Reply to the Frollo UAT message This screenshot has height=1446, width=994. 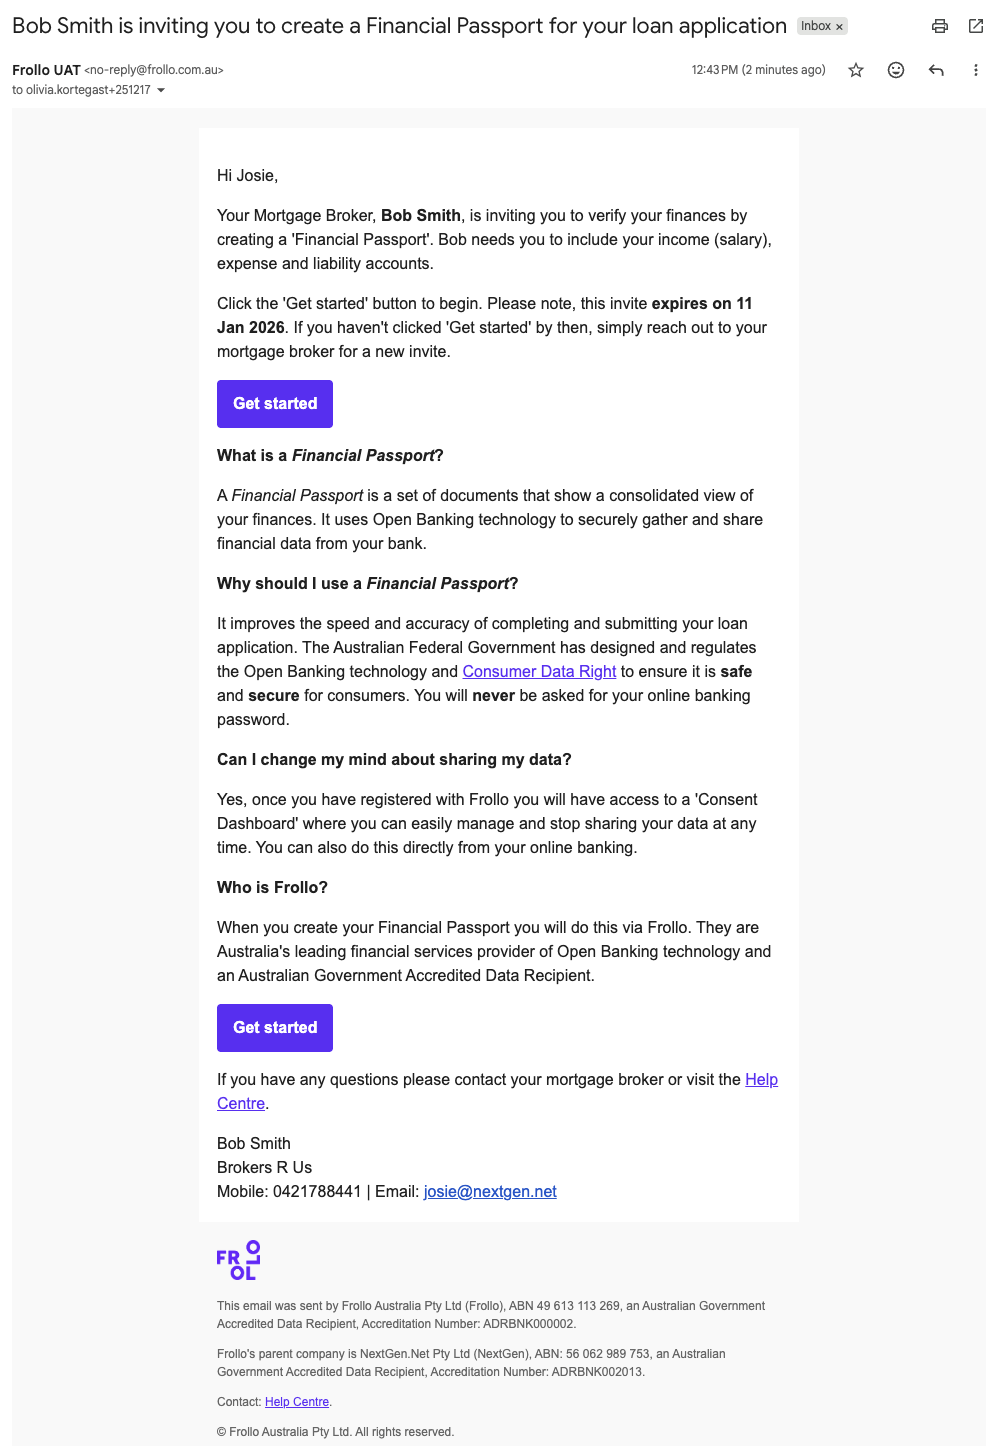click(x=936, y=70)
